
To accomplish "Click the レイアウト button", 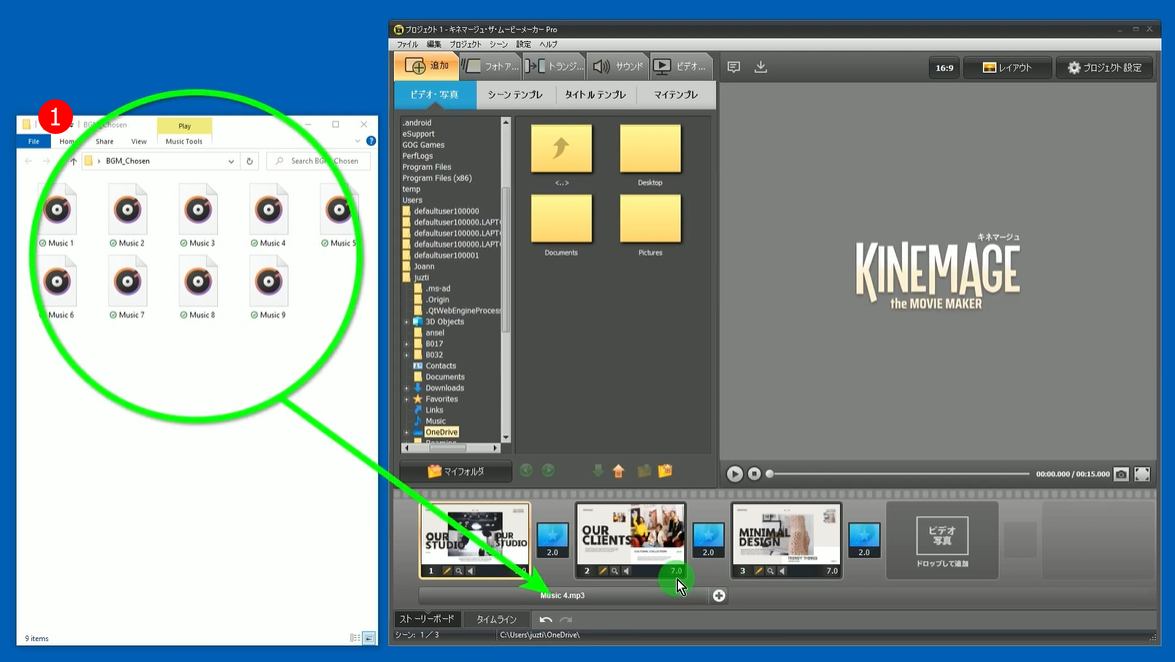I will [x=1007, y=68].
